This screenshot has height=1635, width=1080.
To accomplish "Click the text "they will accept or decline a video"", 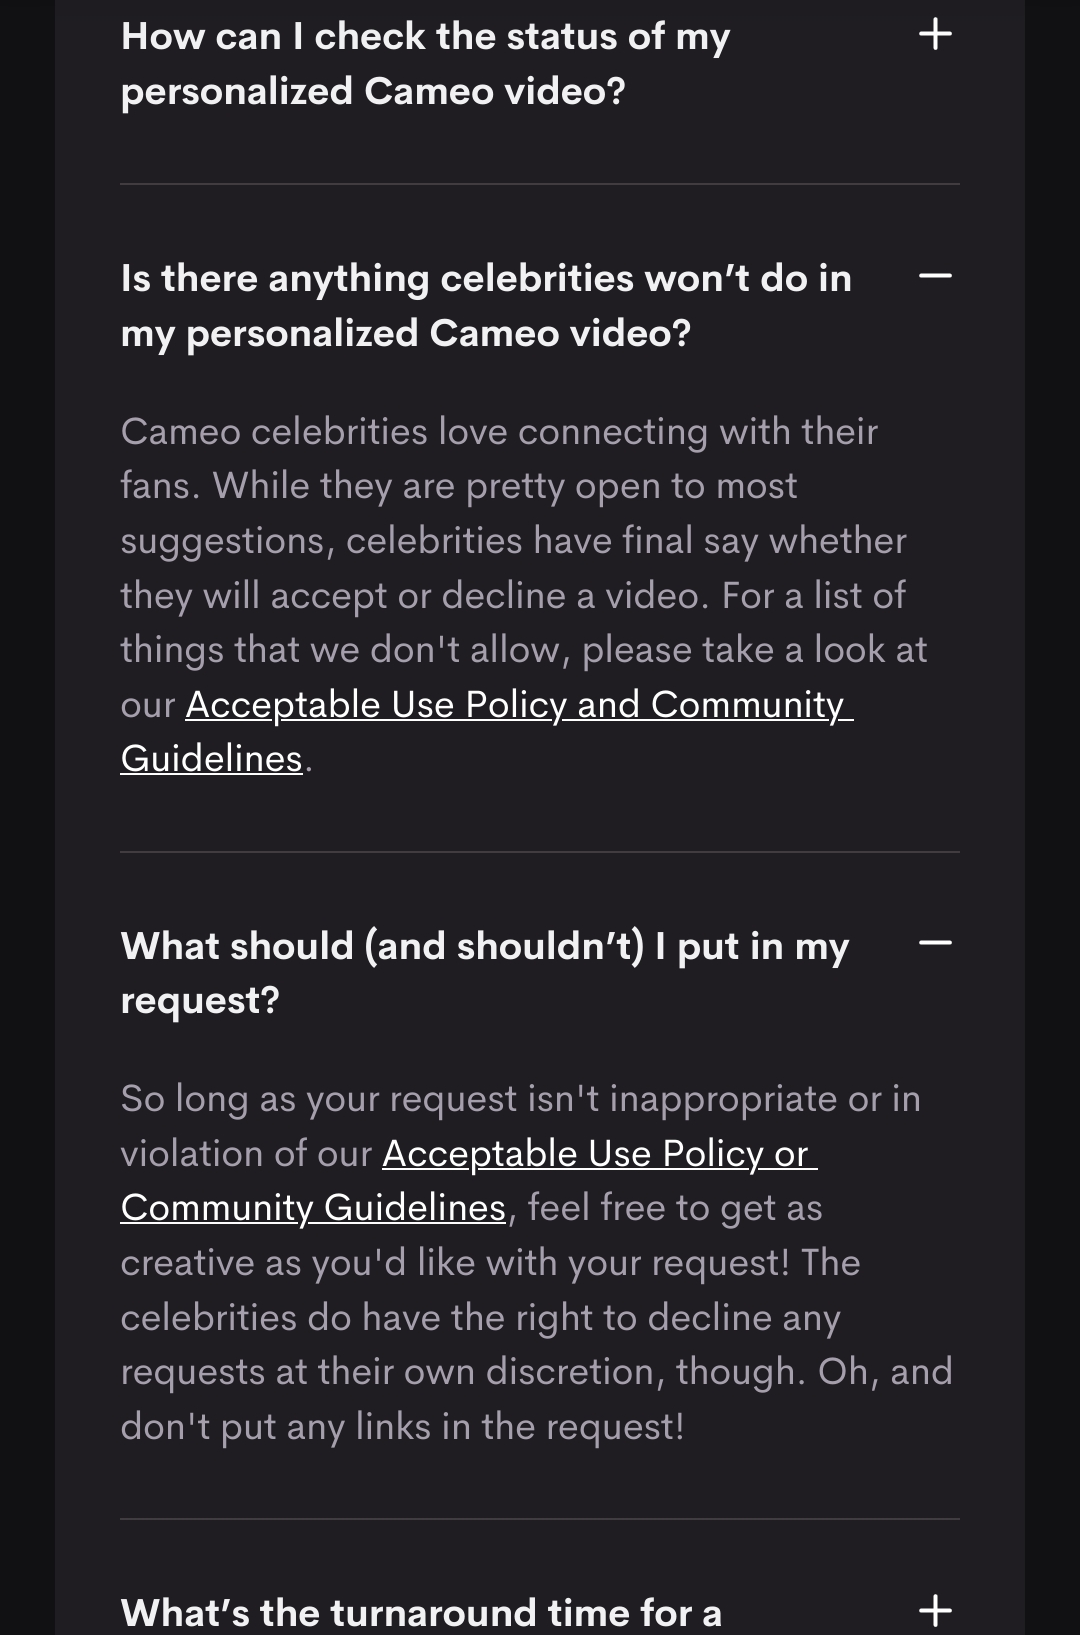I will pyautogui.click(x=414, y=596).
